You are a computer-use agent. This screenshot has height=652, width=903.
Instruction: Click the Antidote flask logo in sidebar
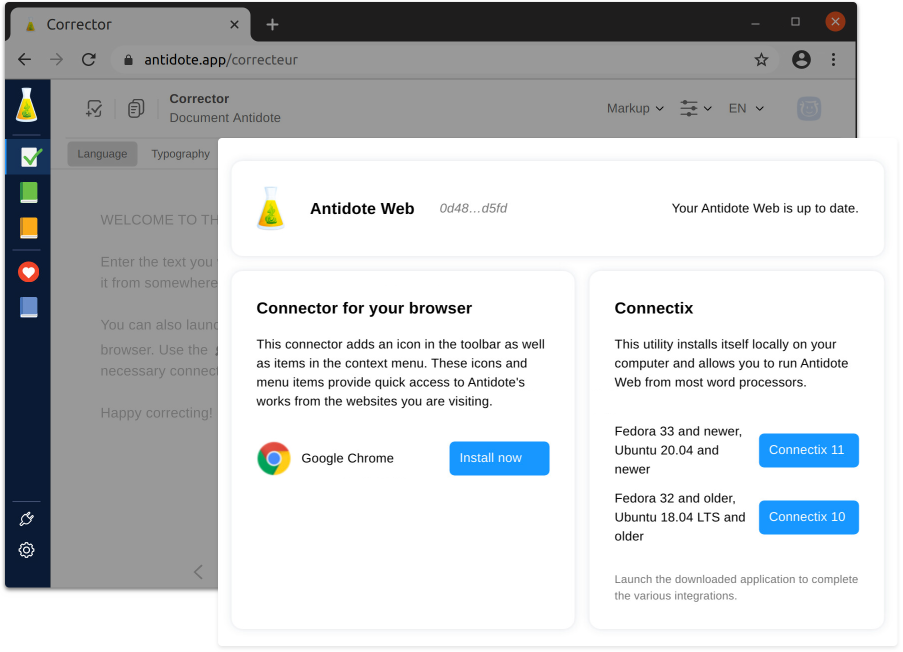pyautogui.click(x=27, y=105)
